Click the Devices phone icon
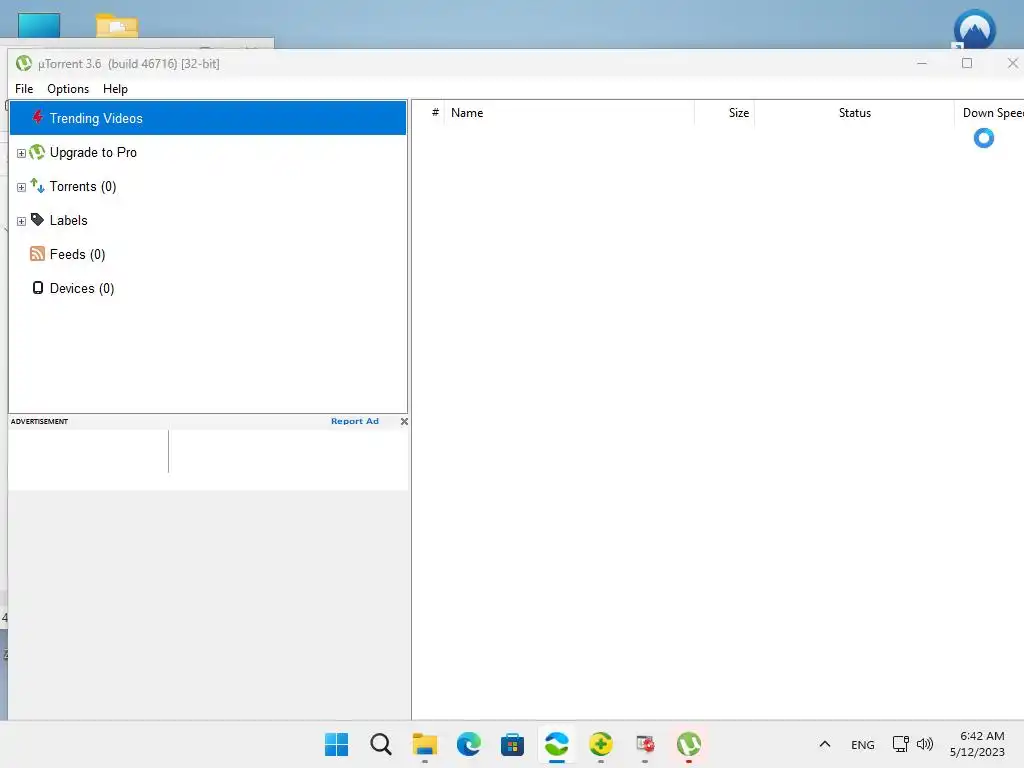 tap(38, 288)
